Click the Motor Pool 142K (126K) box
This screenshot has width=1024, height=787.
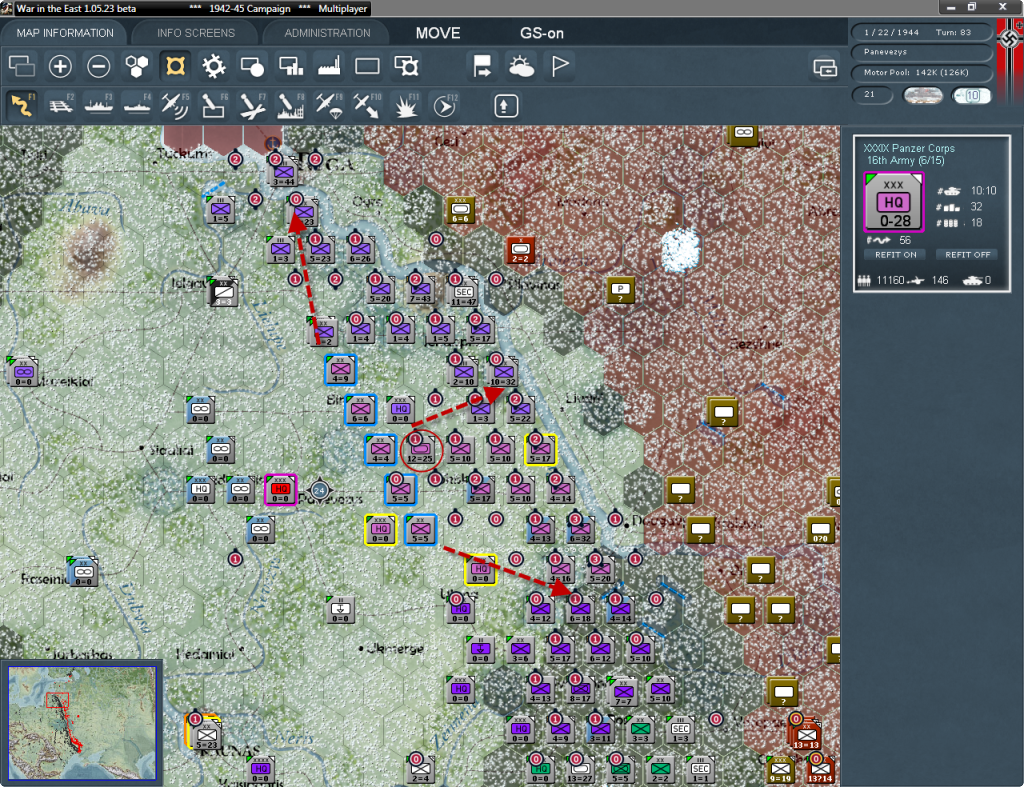(x=921, y=72)
